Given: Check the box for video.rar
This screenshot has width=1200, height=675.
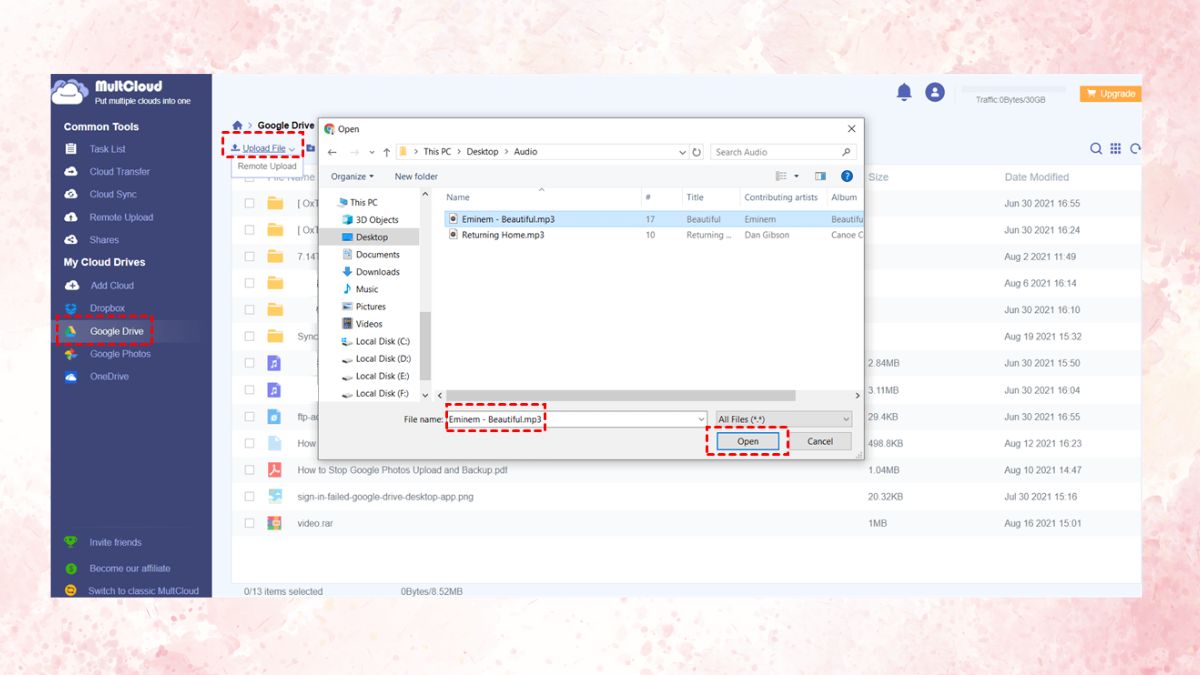Looking at the screenshot, I should click(249, 523).
